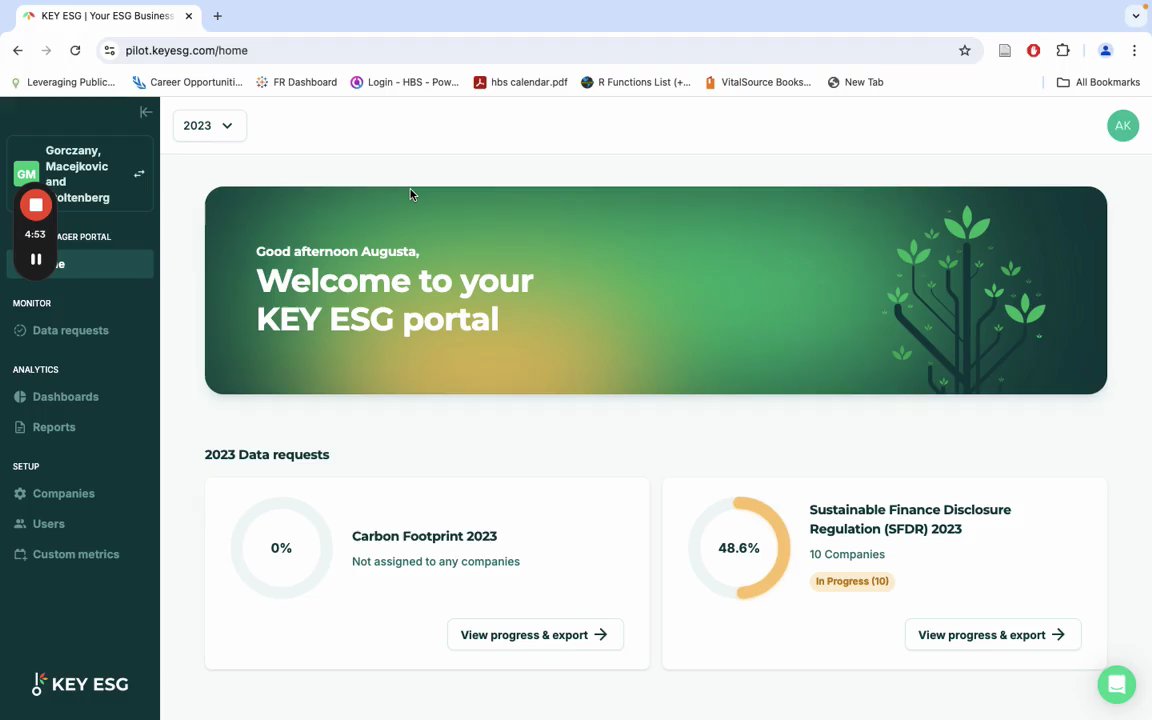Click the Users people icon

(x=20, y=524)
